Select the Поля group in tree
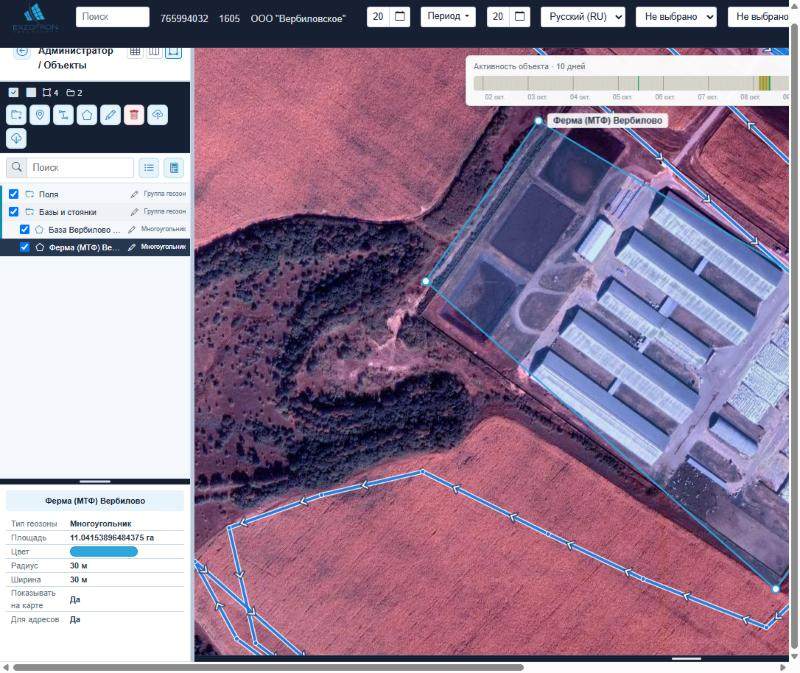The image size is (800, 673). [48, 194]
